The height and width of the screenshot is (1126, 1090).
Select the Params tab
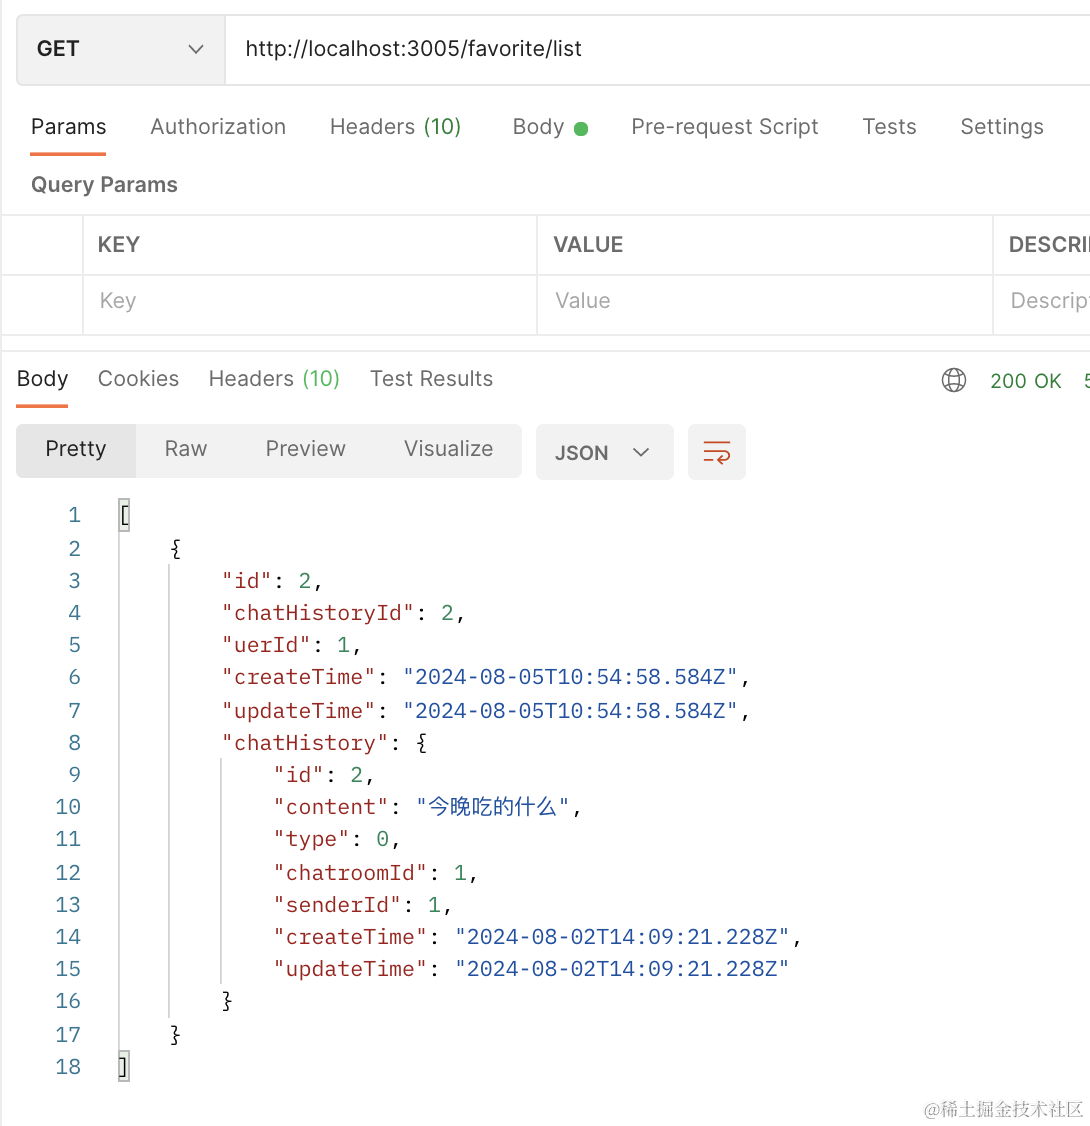68,127
